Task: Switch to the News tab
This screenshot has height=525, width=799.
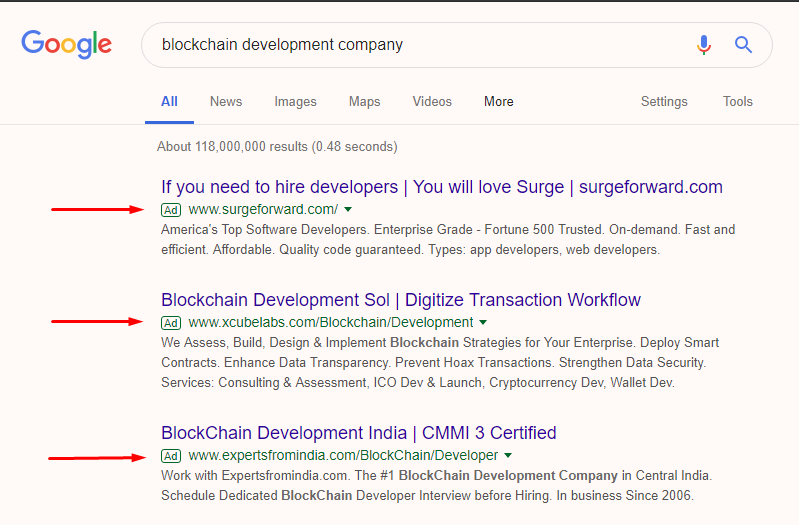Action: click(x=226, y=101)
